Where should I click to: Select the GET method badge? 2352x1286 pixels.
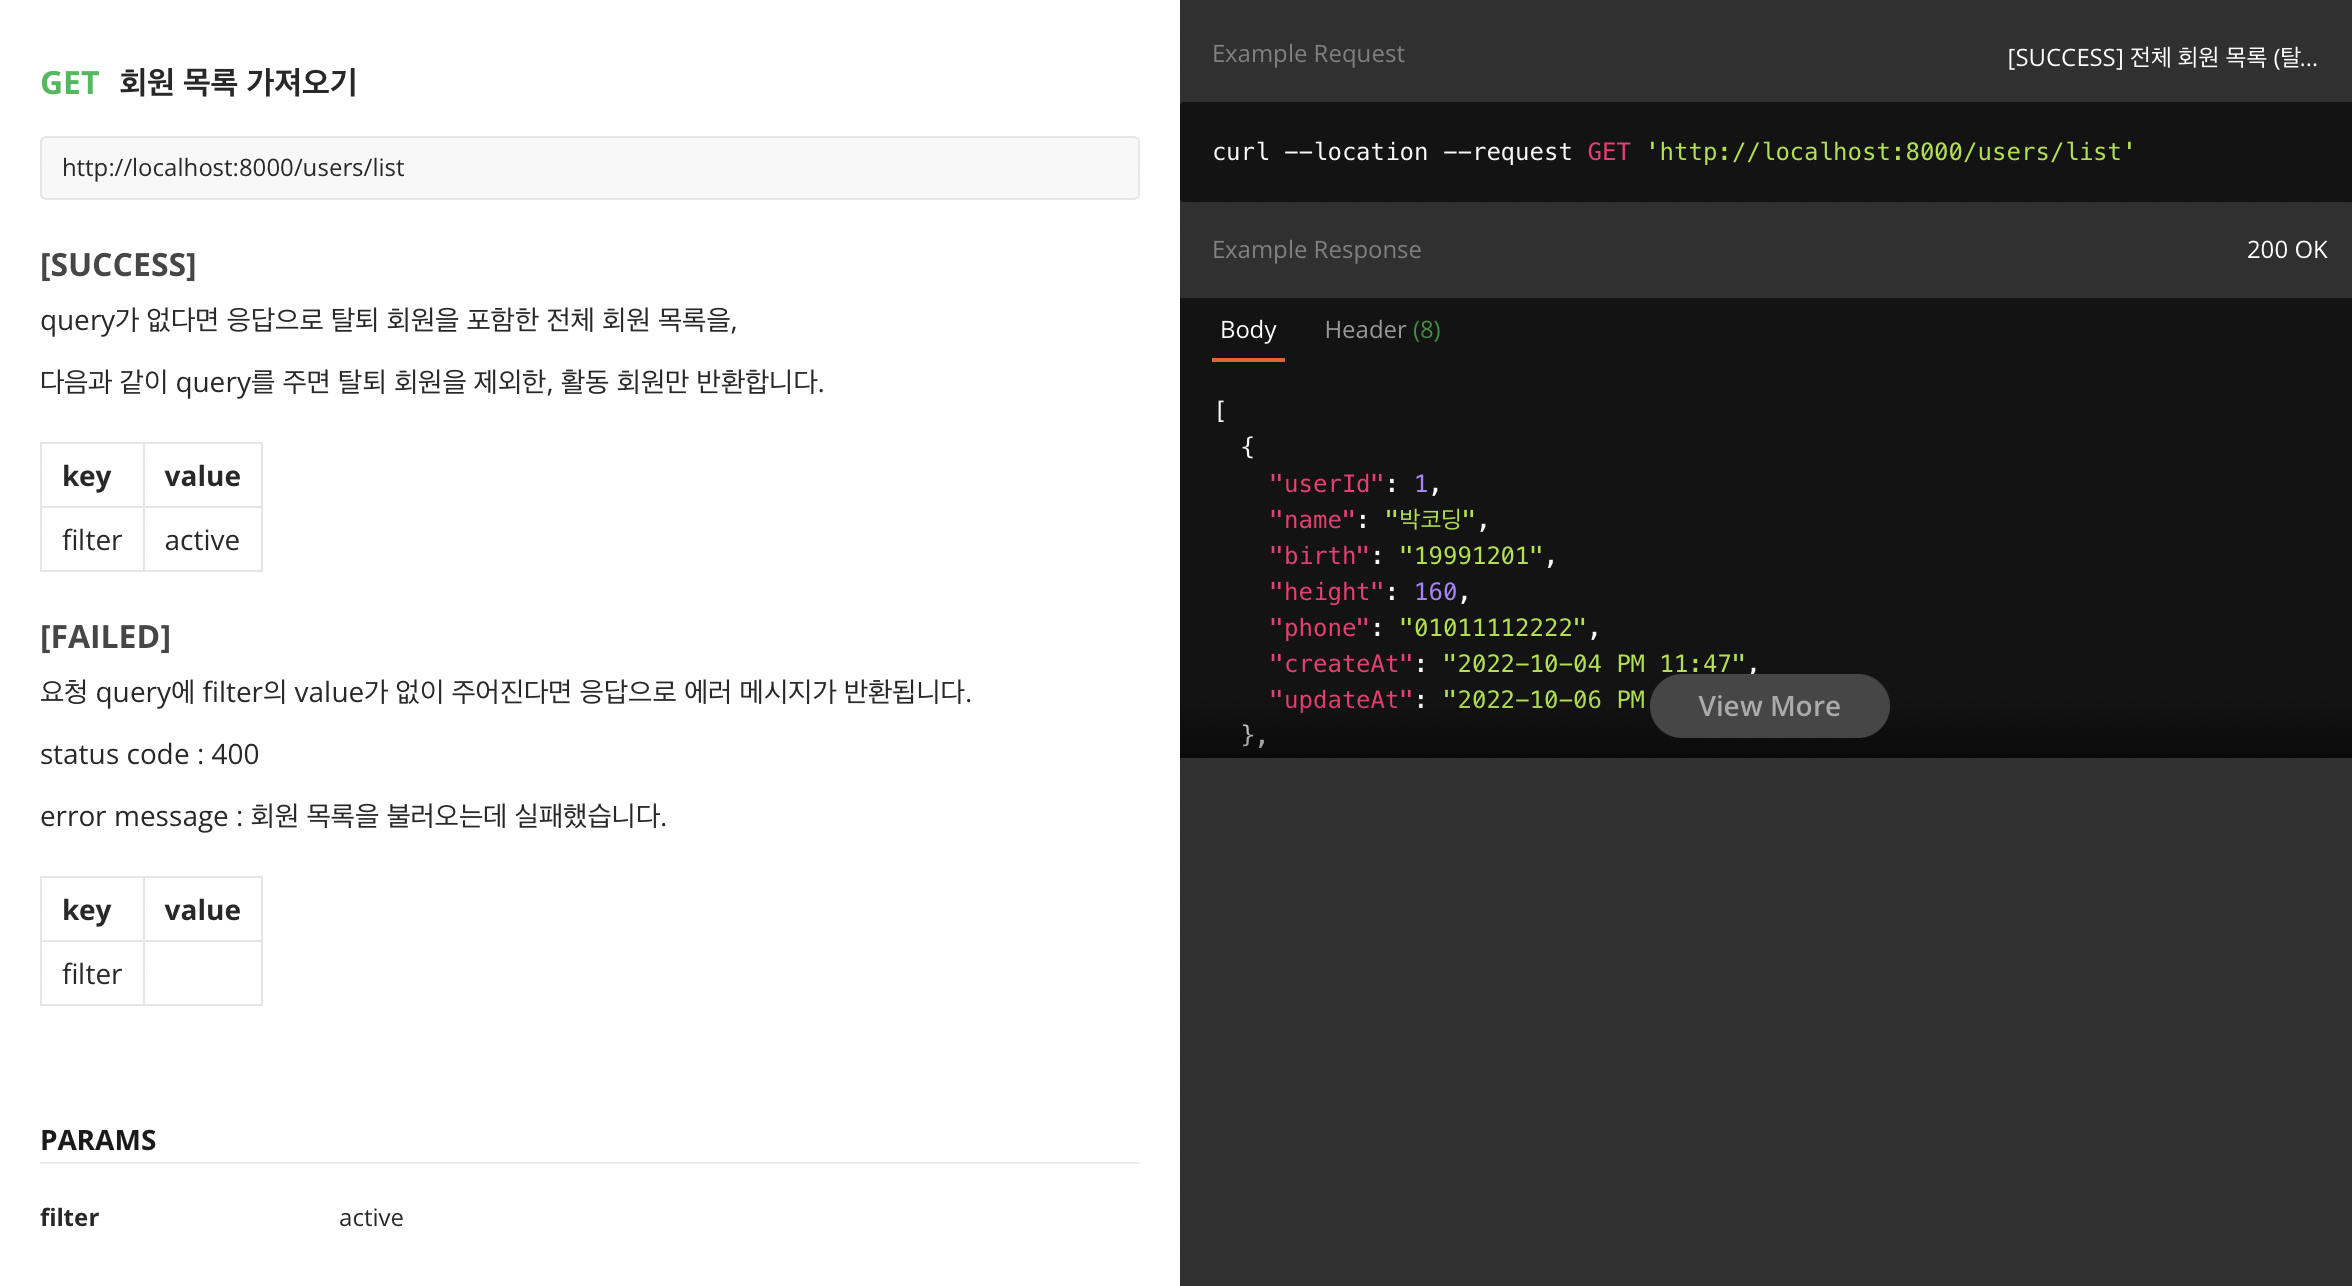(69, 83)
